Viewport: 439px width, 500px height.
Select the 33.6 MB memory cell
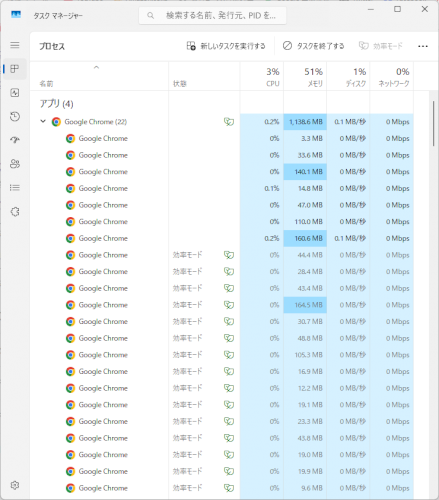(x=305, y=155)
